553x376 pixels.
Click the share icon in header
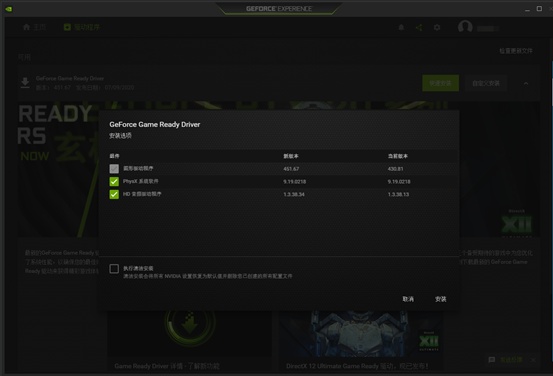pyautogui.click(x=419, y=28)
